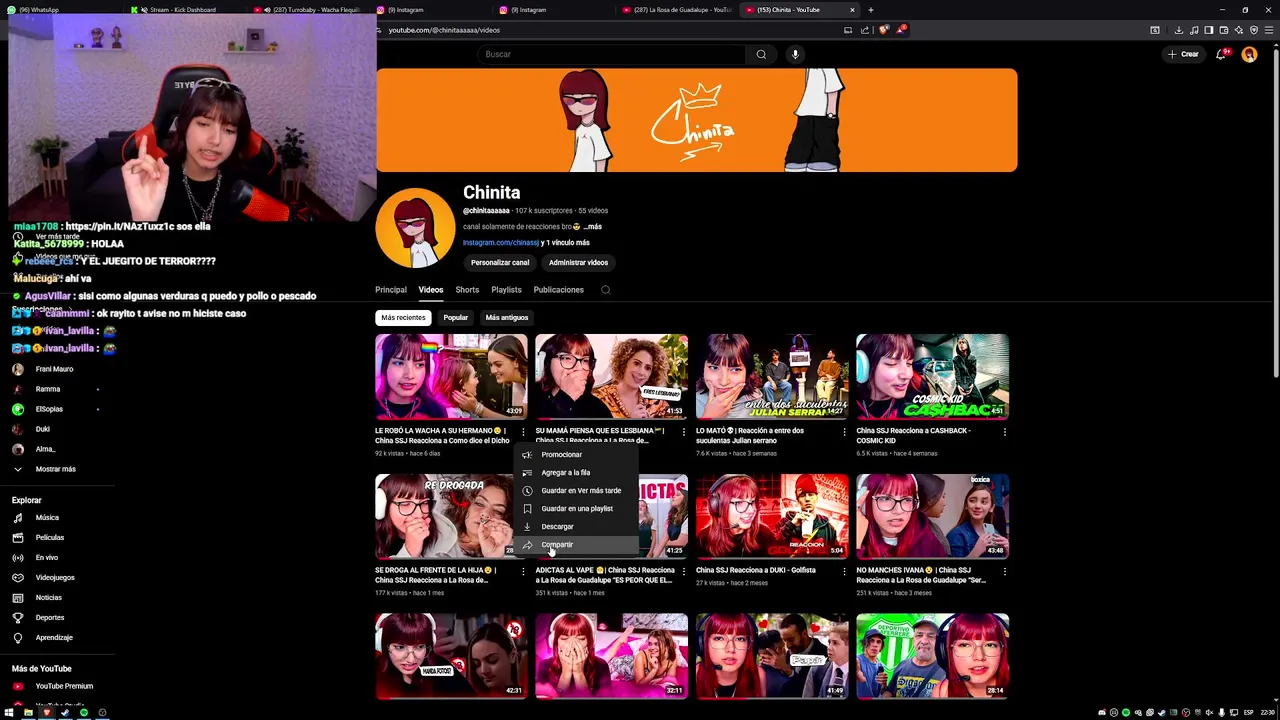The width and height of the screenshot is (1280, 720).
Task: Choose Guardar en Ver más tarde
Action: [577, 491]
